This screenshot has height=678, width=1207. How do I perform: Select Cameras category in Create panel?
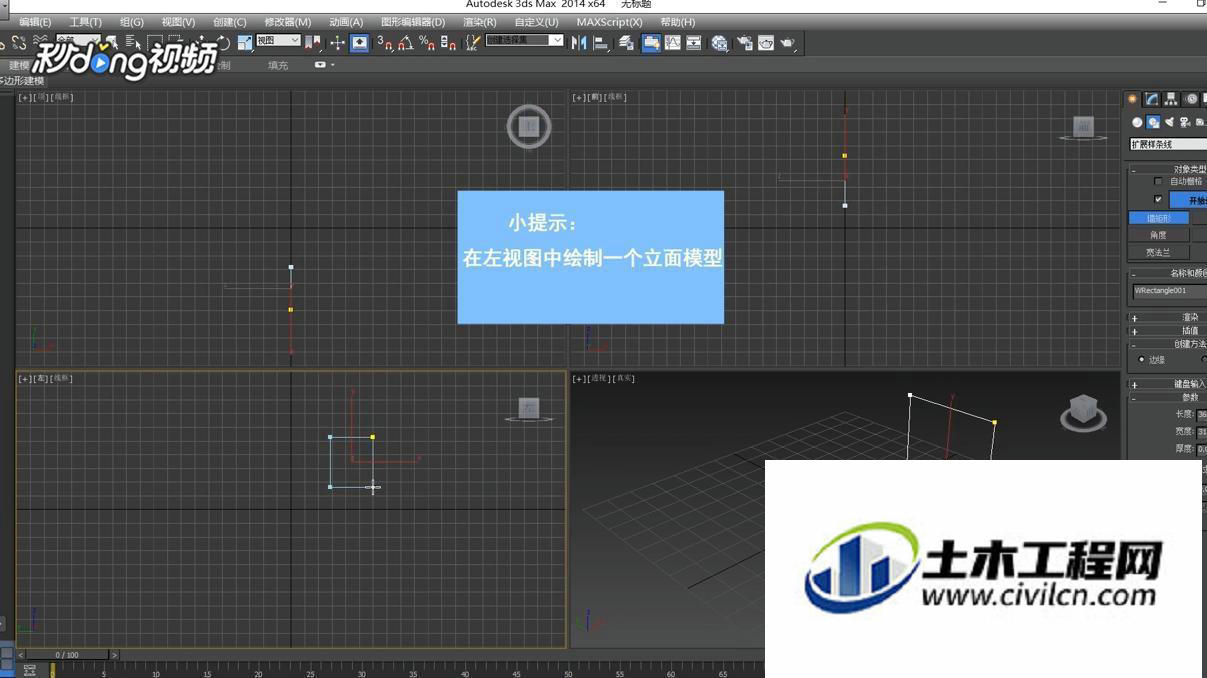(1184, 122)
